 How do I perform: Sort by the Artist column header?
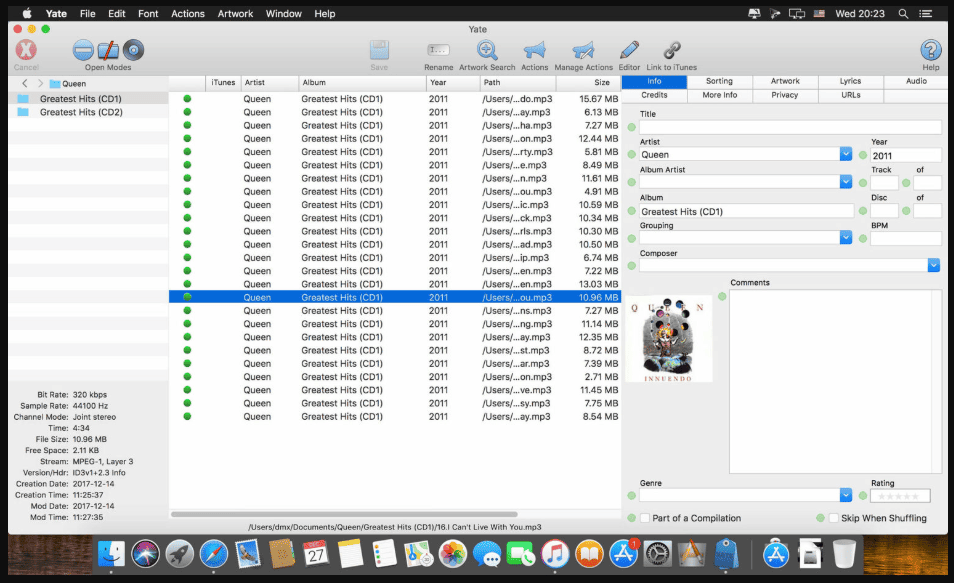(x=270, y=83)
